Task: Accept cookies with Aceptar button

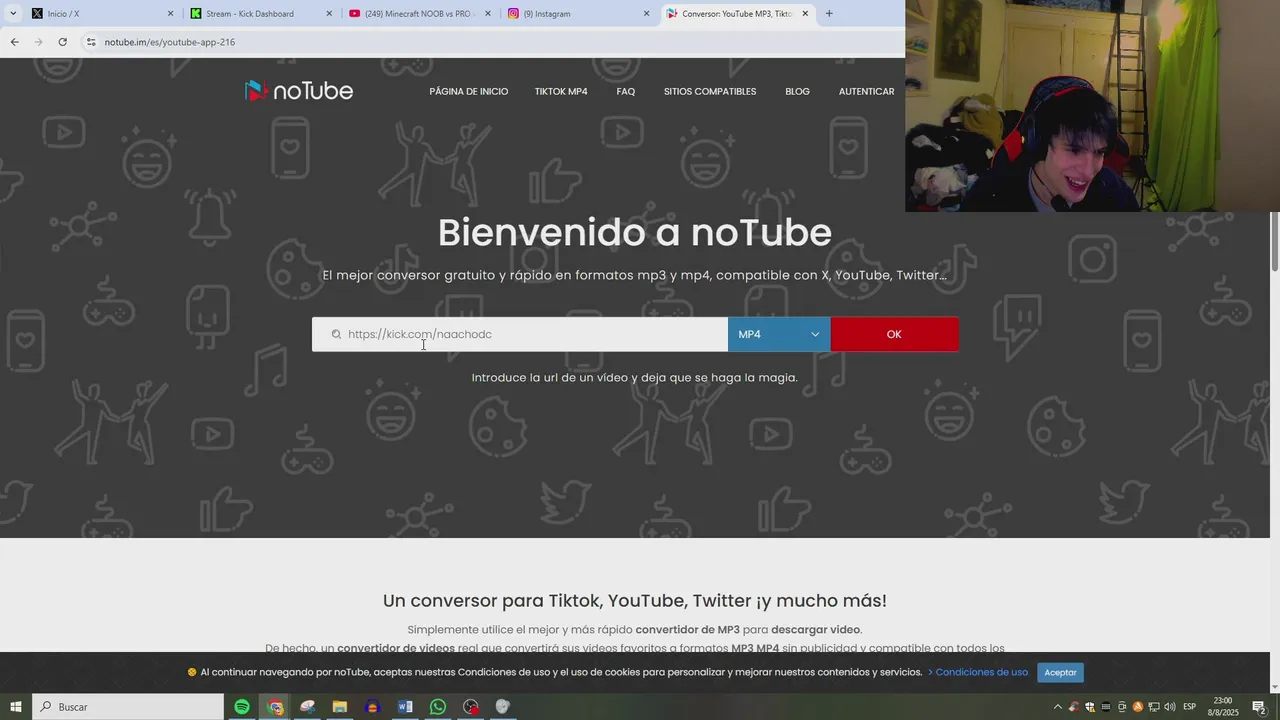Action: pos(1060,673)
